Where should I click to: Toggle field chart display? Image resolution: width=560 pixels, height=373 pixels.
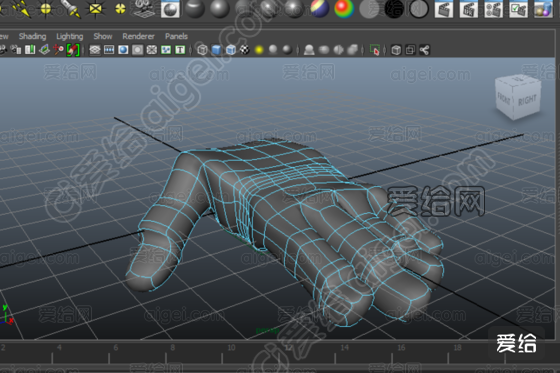click(152, 50)
